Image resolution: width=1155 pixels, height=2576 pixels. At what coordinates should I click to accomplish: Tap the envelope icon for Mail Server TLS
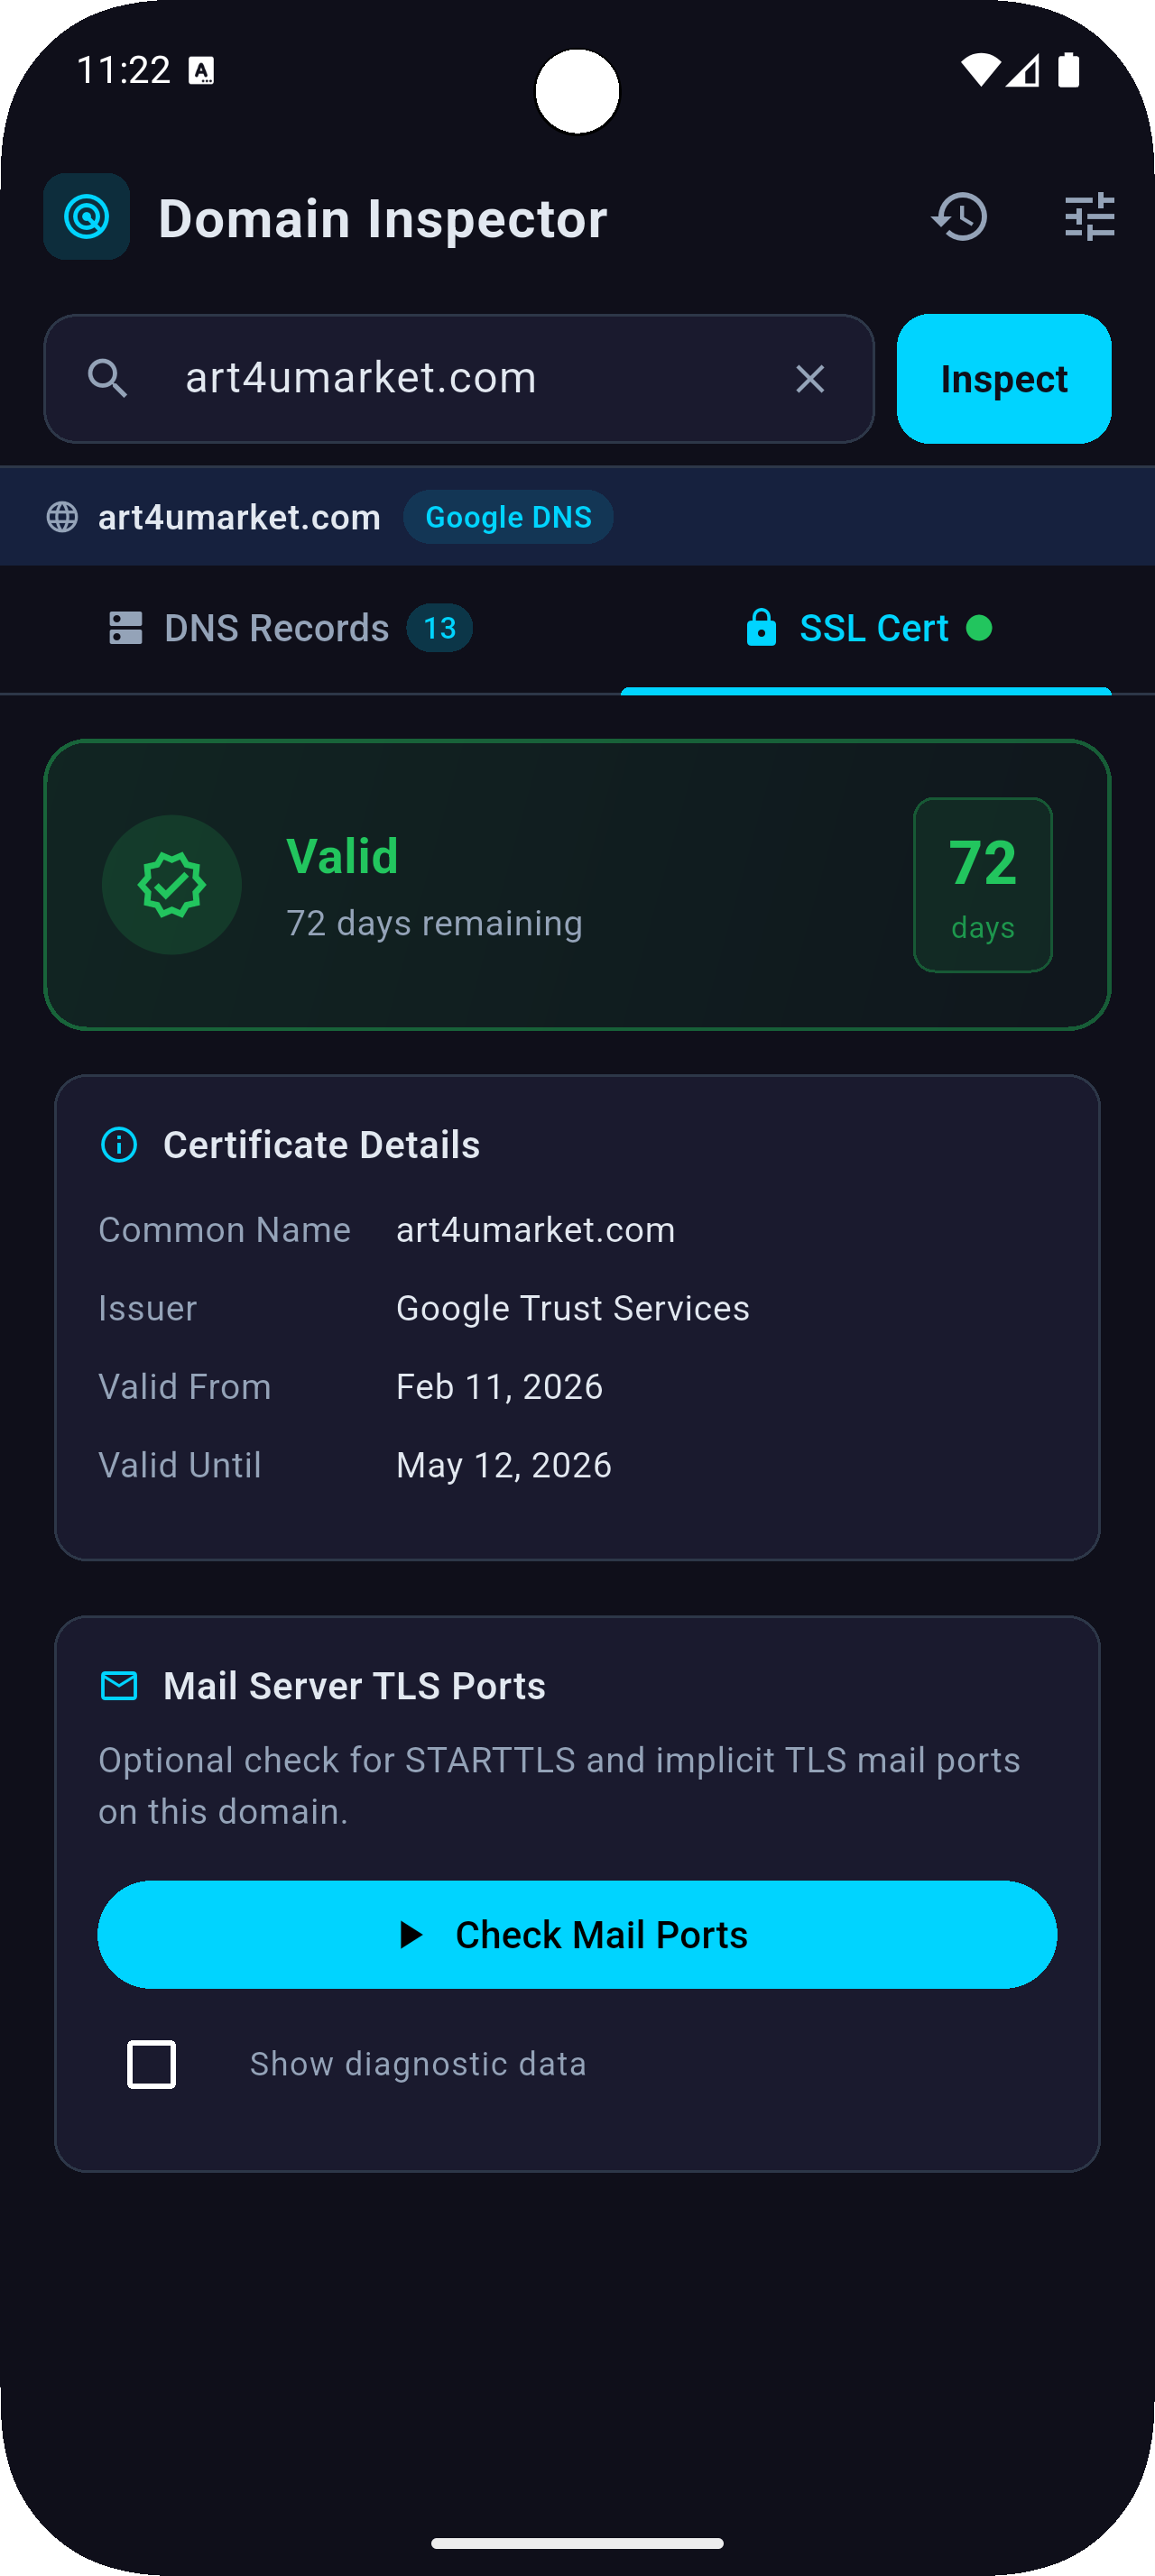119,1685
